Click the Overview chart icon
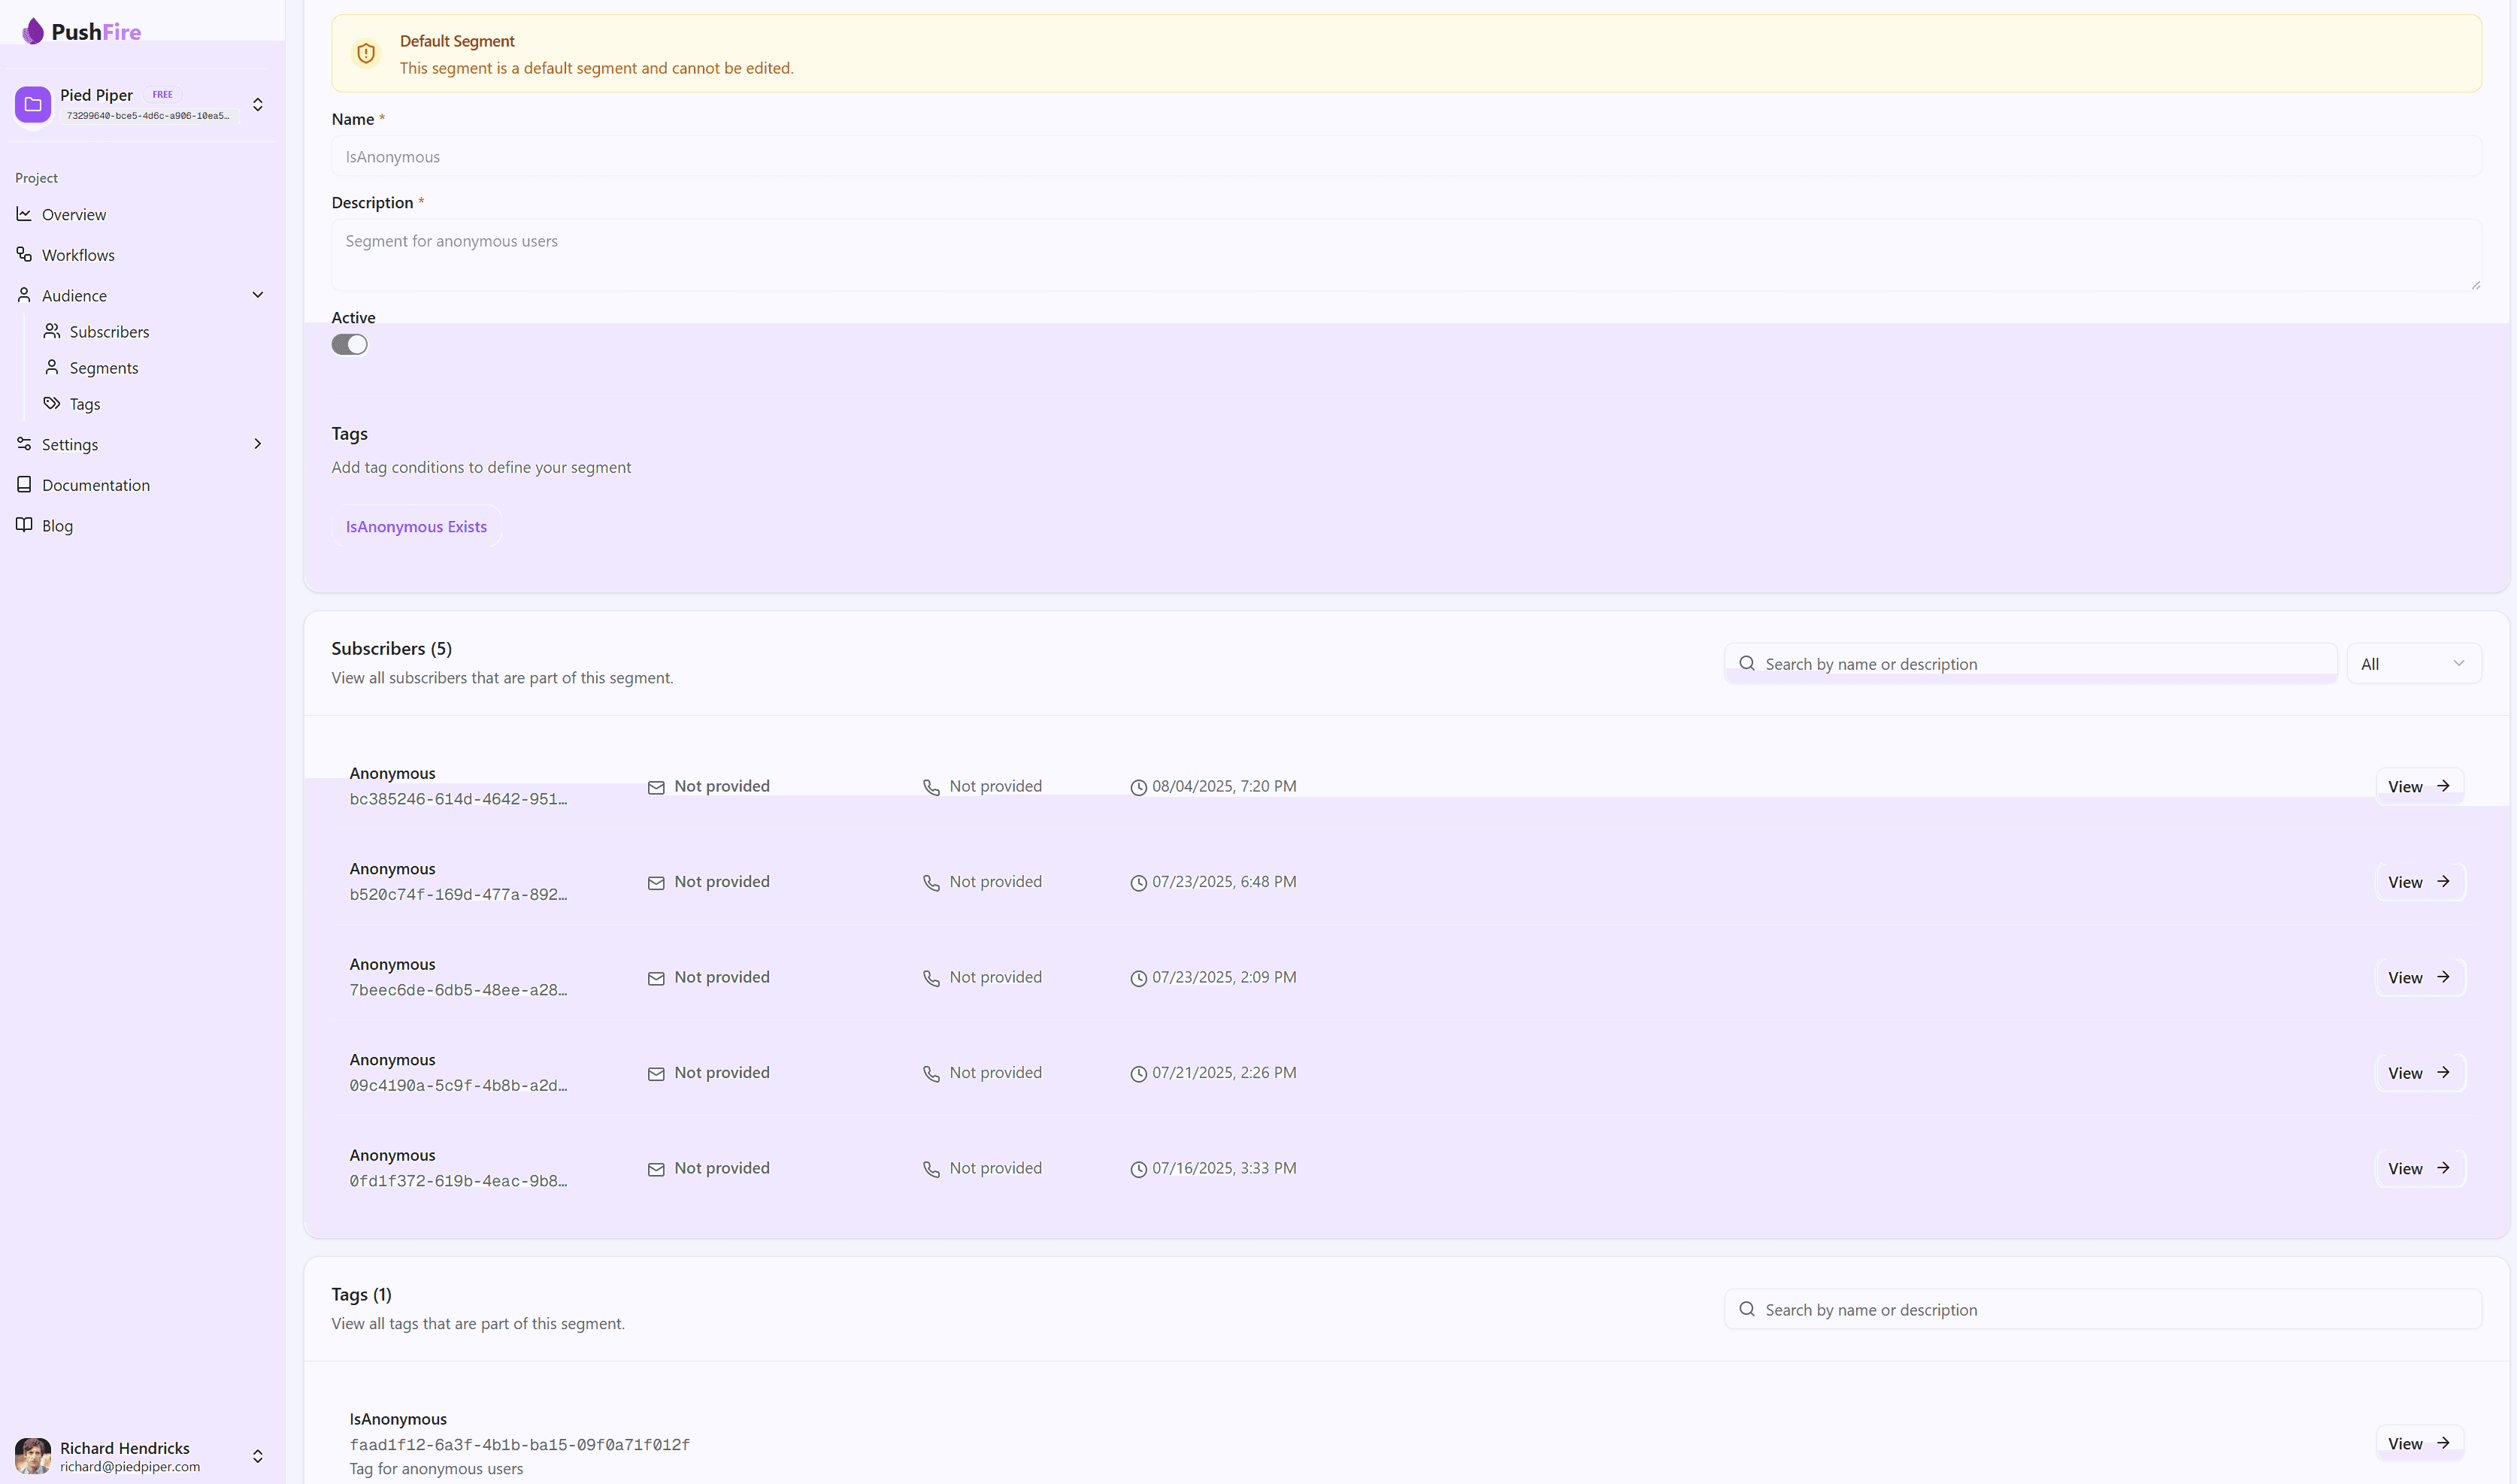The width and height of the screenshot is (2517, 1484). (x=24, y=214)
